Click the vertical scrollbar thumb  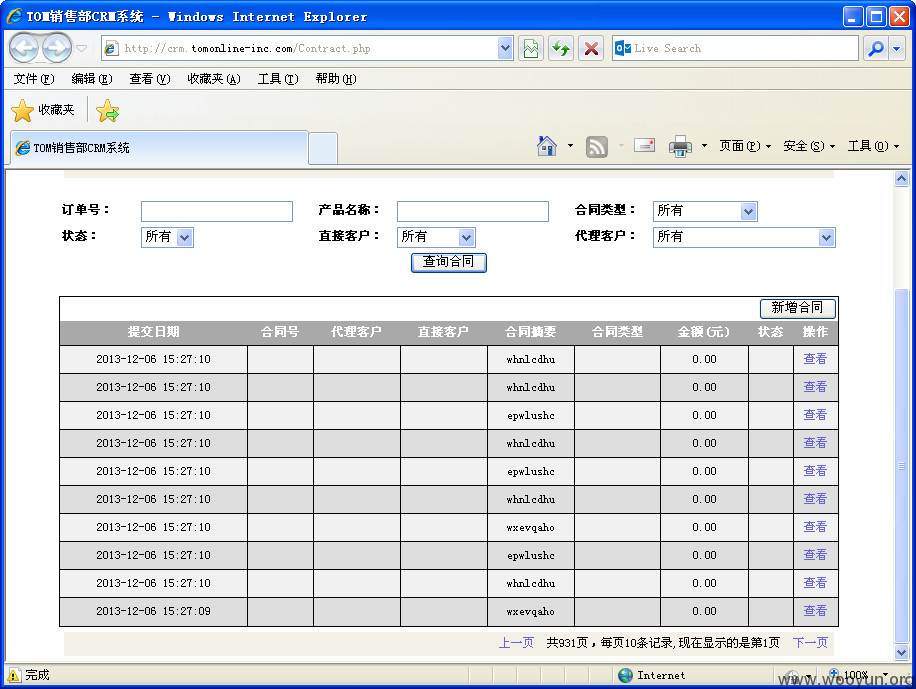(x=901, y=466)
